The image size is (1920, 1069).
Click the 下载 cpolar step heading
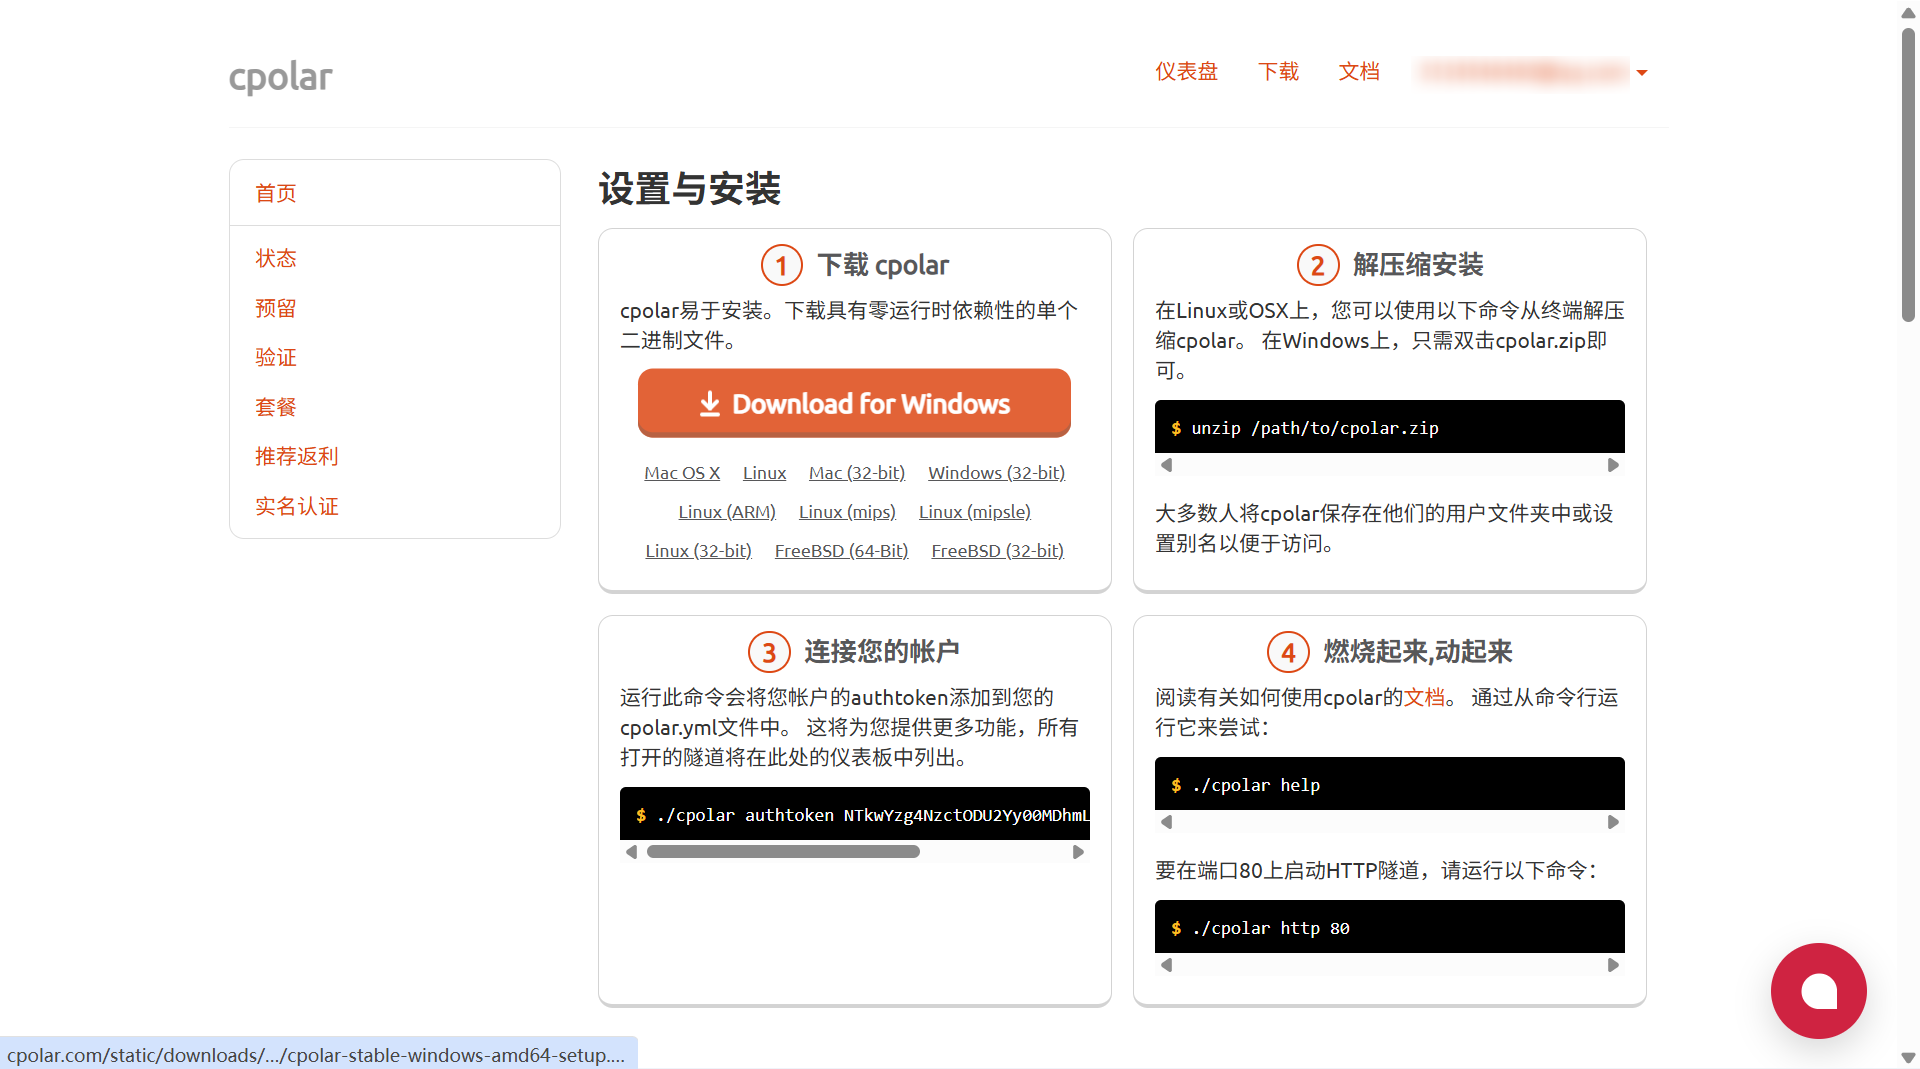[883, 265]
